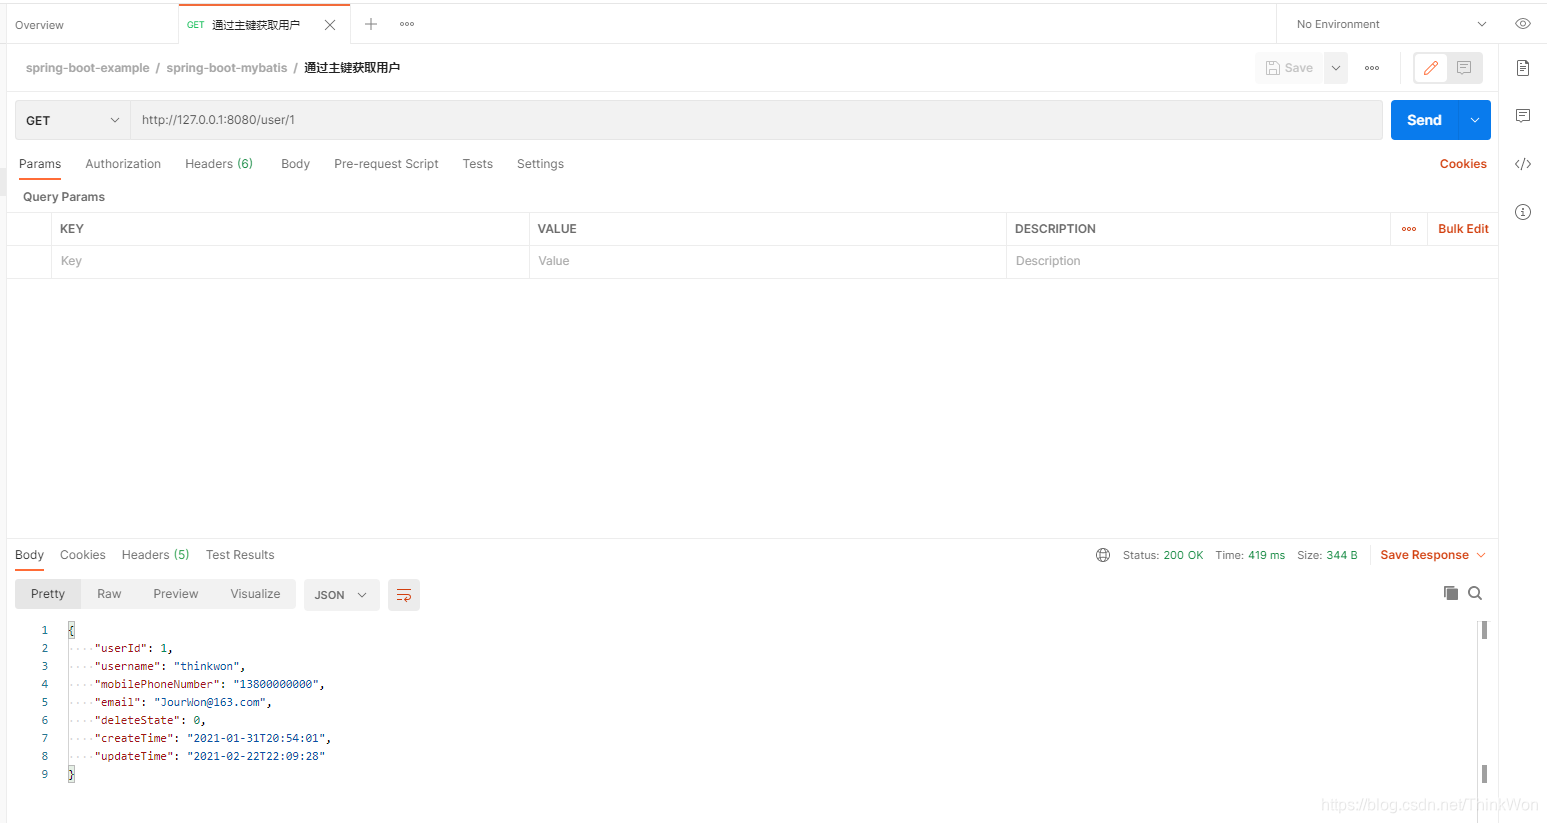Open the response Cookies tab
1547x823 pixels.
click(x=82, y=555)
